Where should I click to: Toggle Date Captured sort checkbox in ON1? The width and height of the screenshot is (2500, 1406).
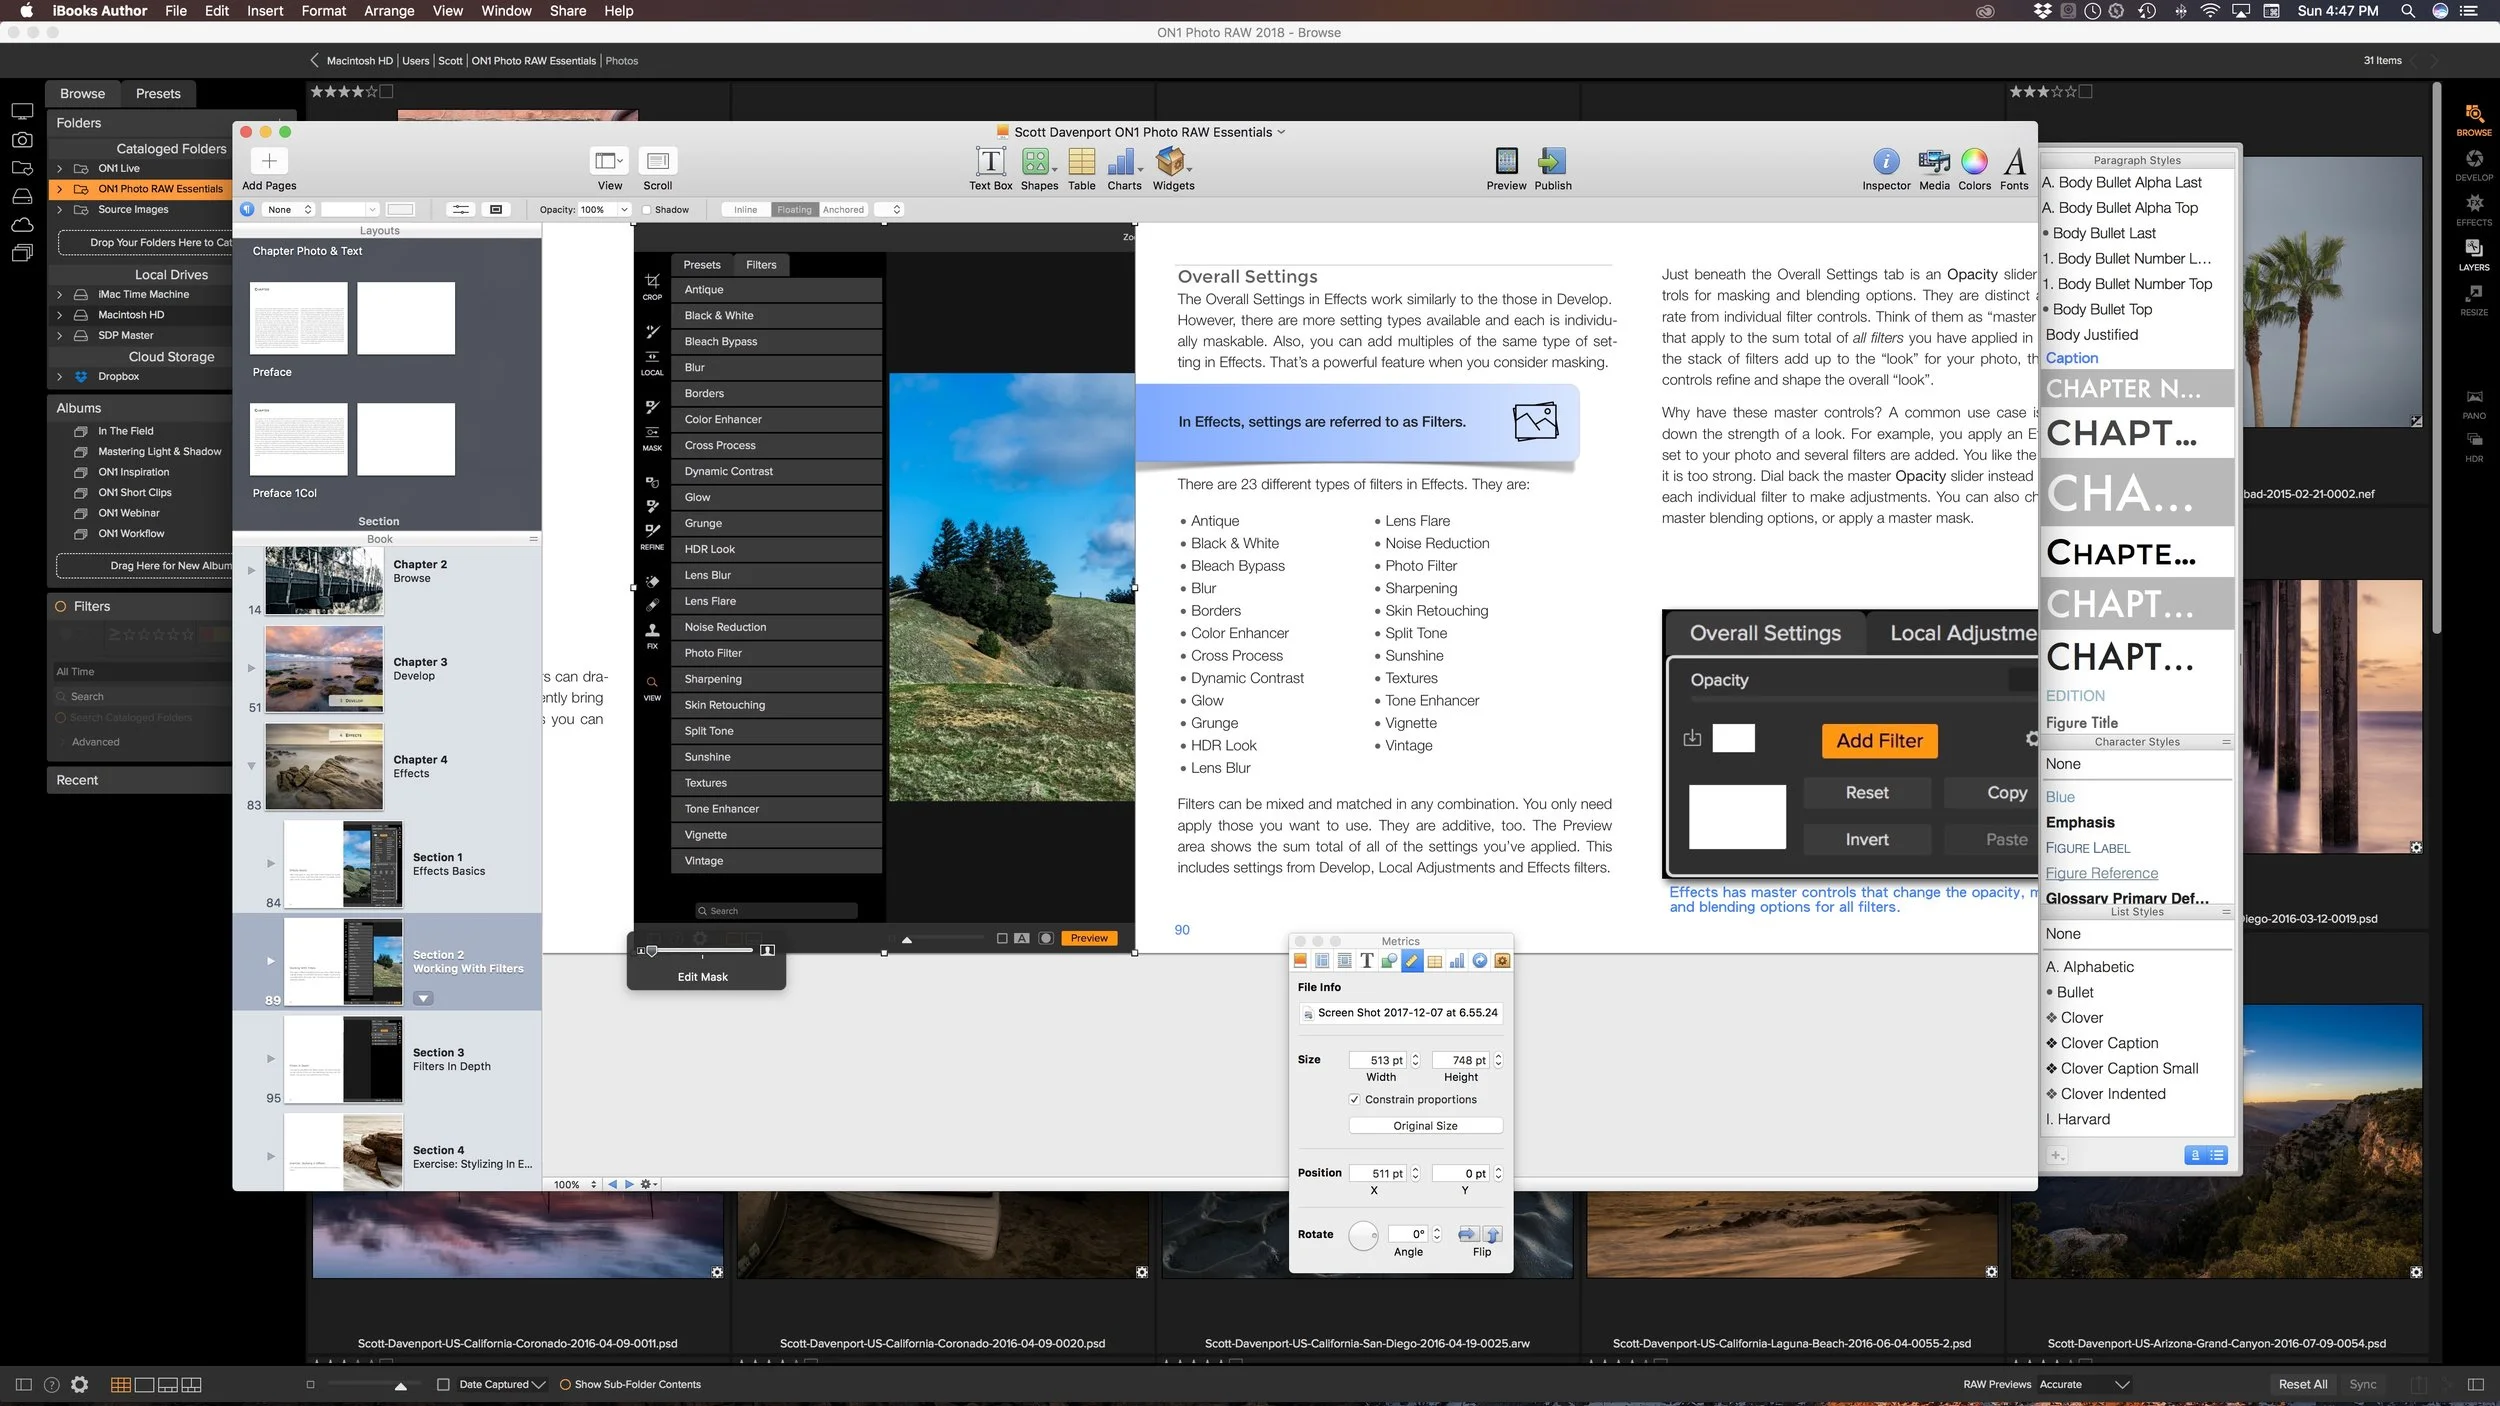[x=443, y=1385]
